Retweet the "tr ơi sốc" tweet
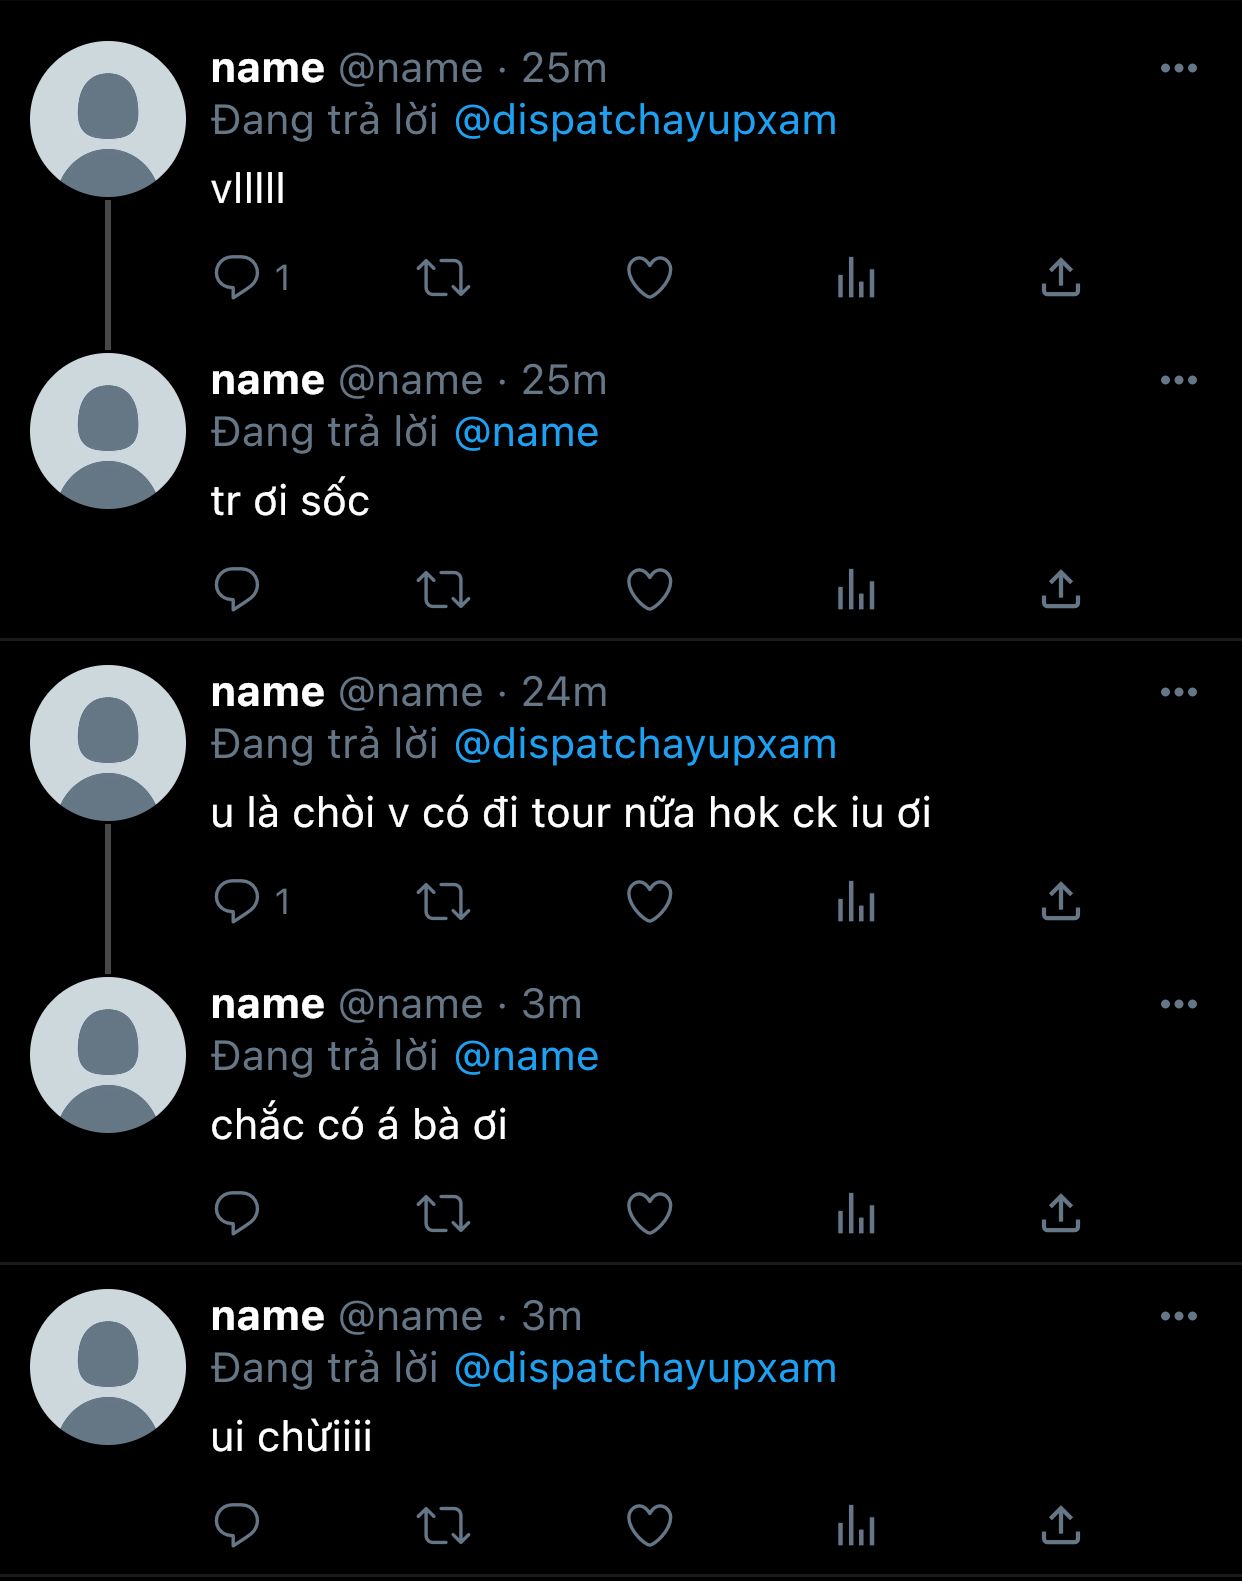 click(443, 589)
